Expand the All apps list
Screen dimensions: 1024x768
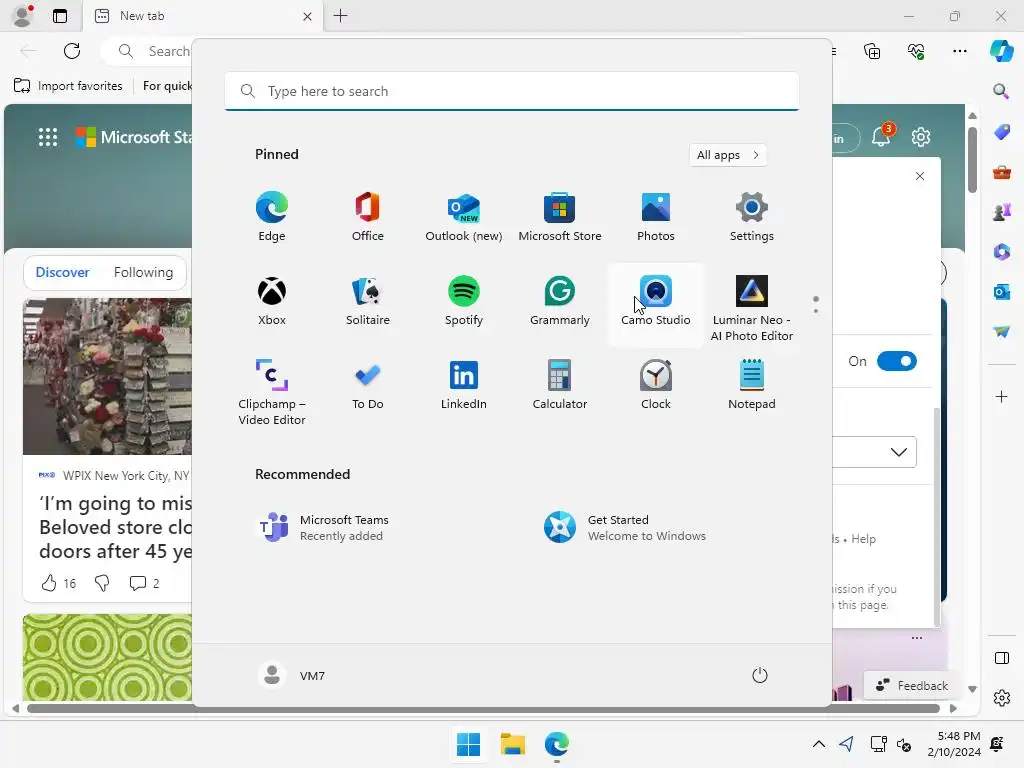[728, 155]
